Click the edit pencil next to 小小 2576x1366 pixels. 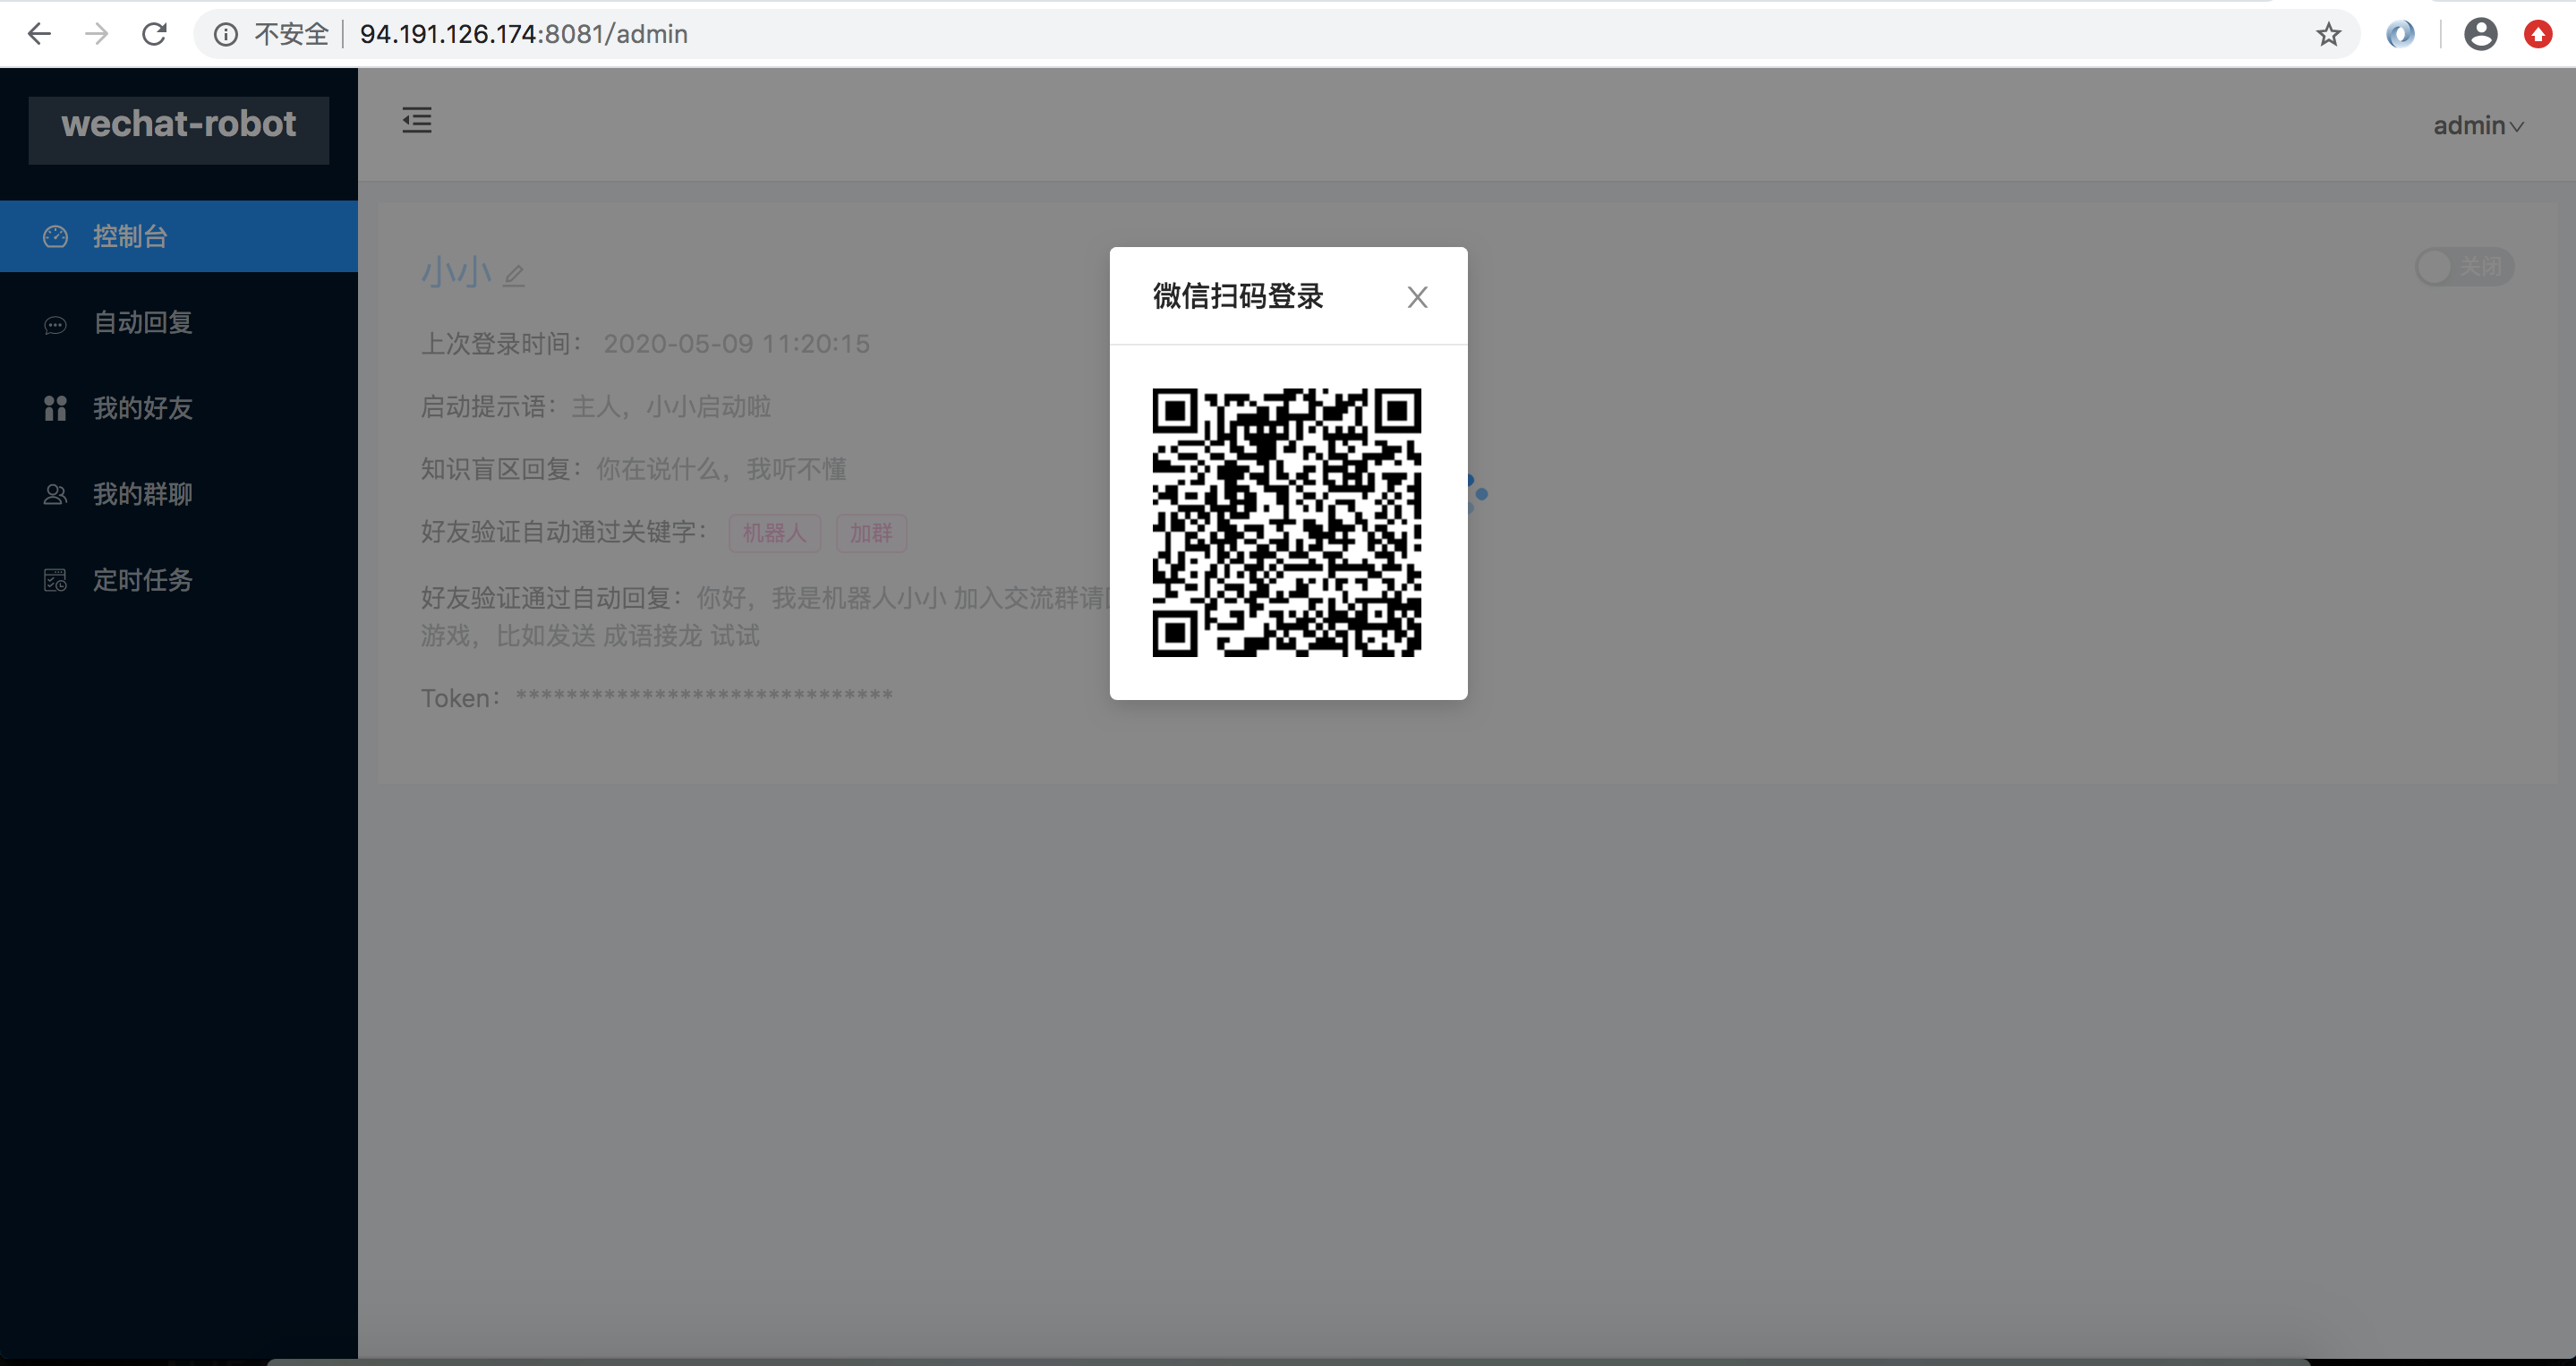click(x=514, y=275)
